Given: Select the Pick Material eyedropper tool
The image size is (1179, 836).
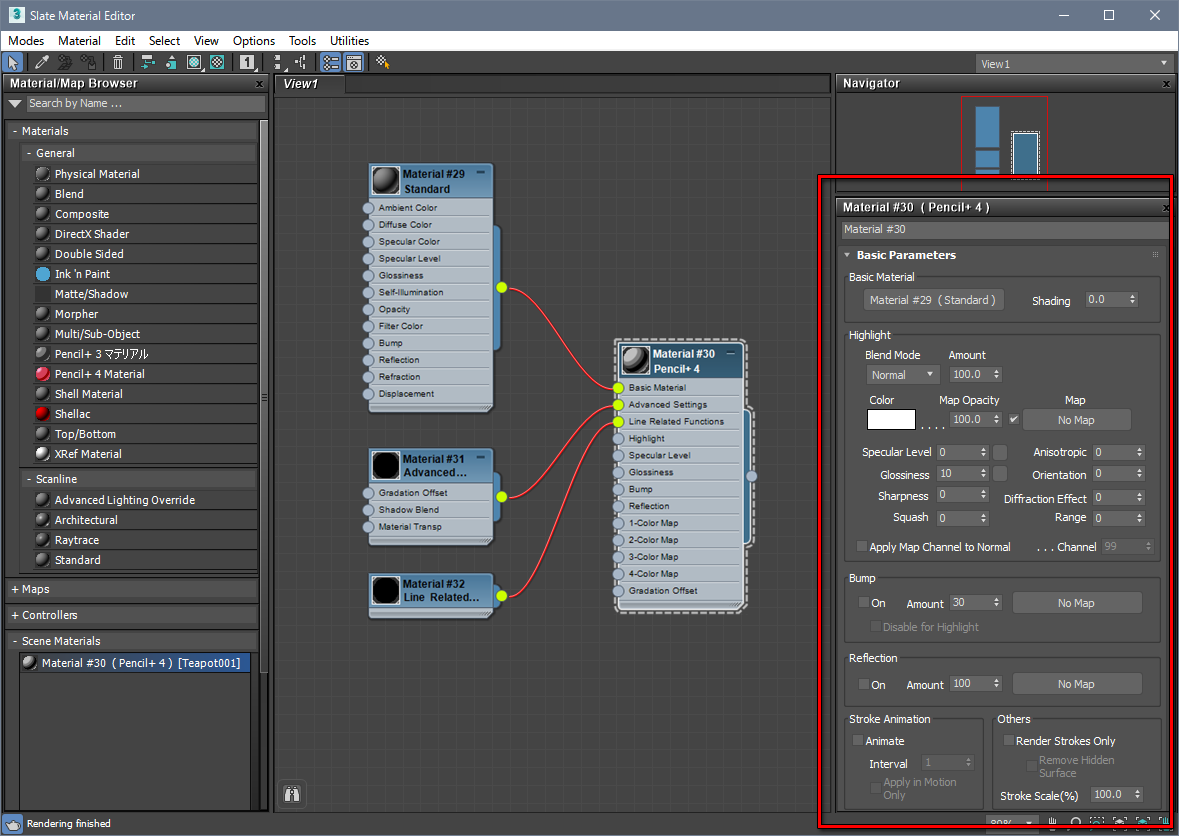Looking at the screenshot, I should [42, 62].
